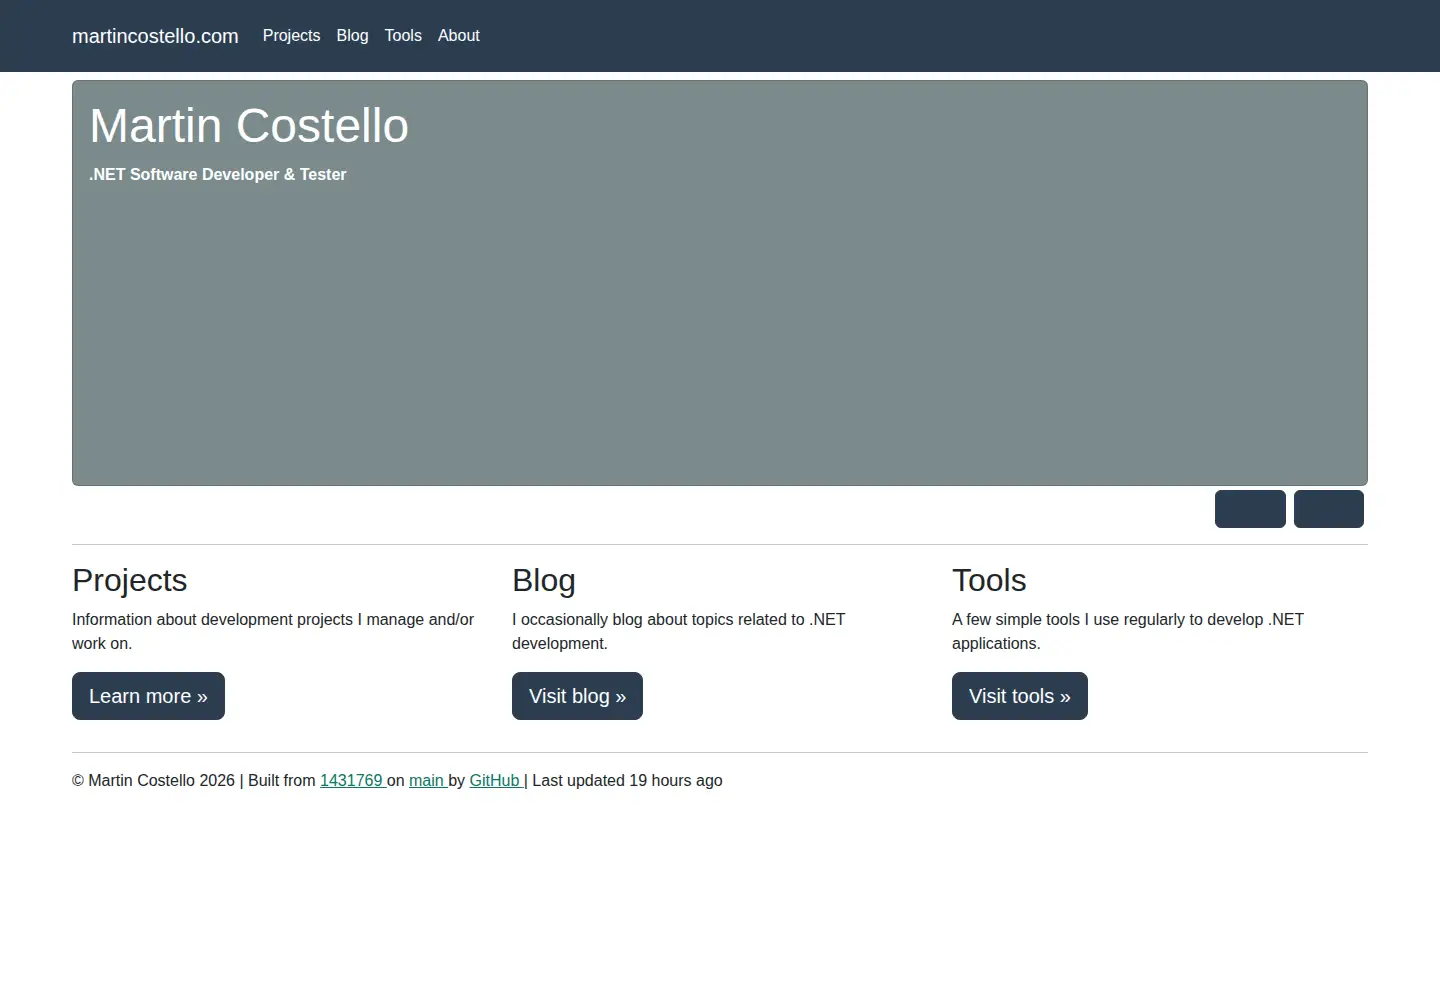Click the Visit blog » button
Image resolution: width=1440 pixels, height=1000 pixels.
pos(577,696)
